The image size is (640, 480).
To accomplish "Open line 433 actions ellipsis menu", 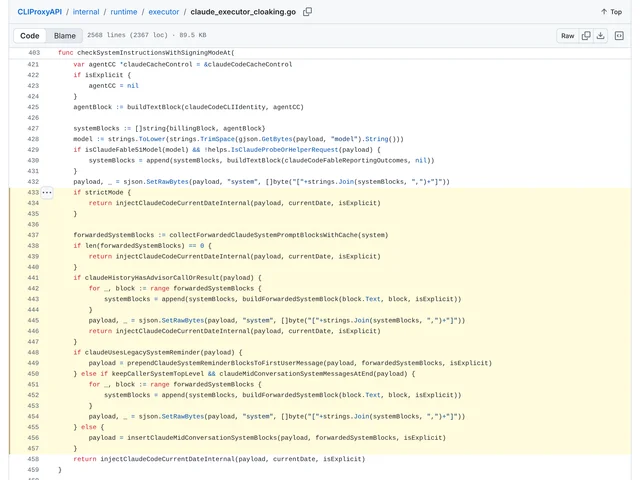I will 47,192.
